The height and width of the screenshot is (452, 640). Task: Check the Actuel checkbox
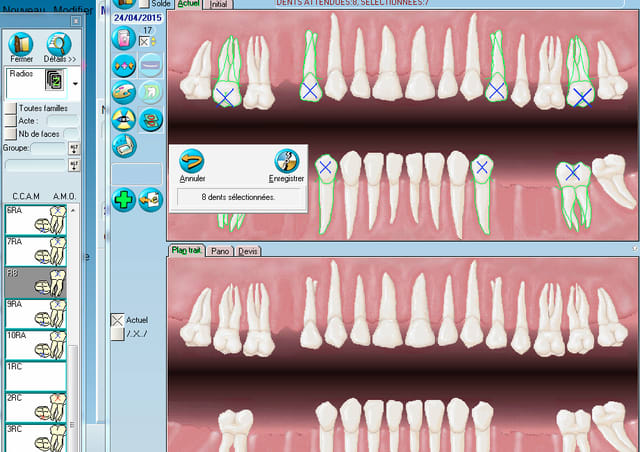[118, 320]
